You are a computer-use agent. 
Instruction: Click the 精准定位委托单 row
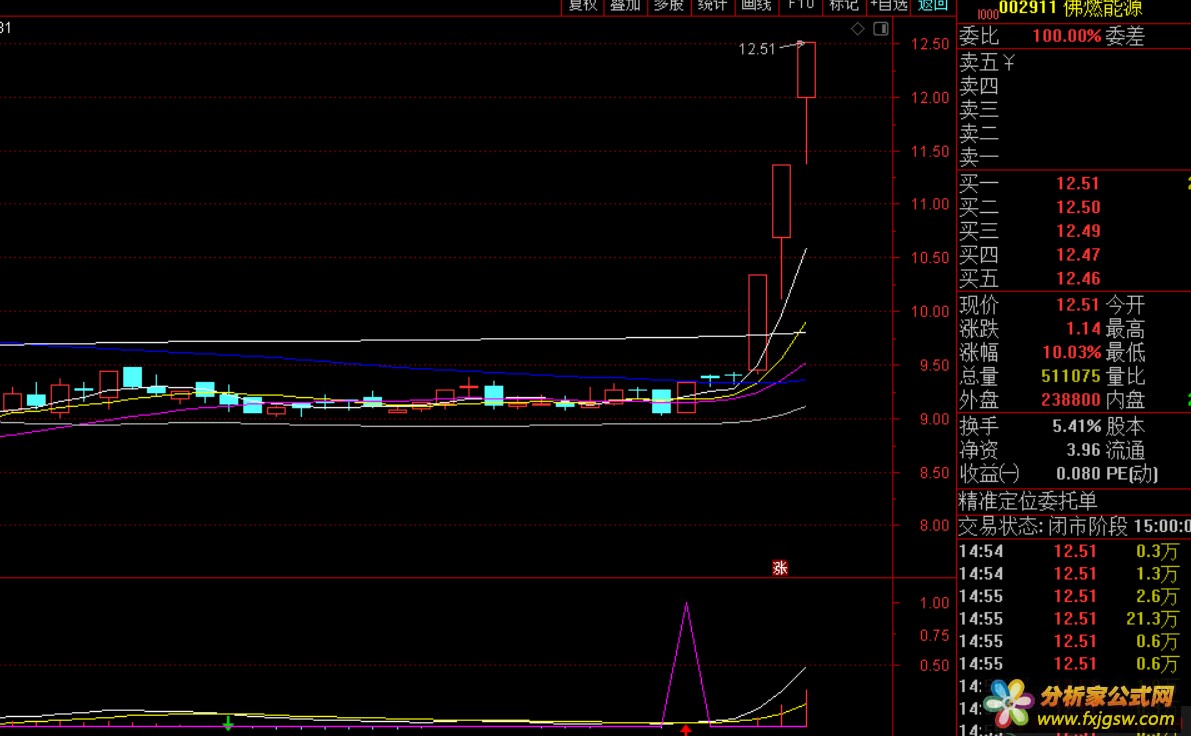tap(1028, 501)
